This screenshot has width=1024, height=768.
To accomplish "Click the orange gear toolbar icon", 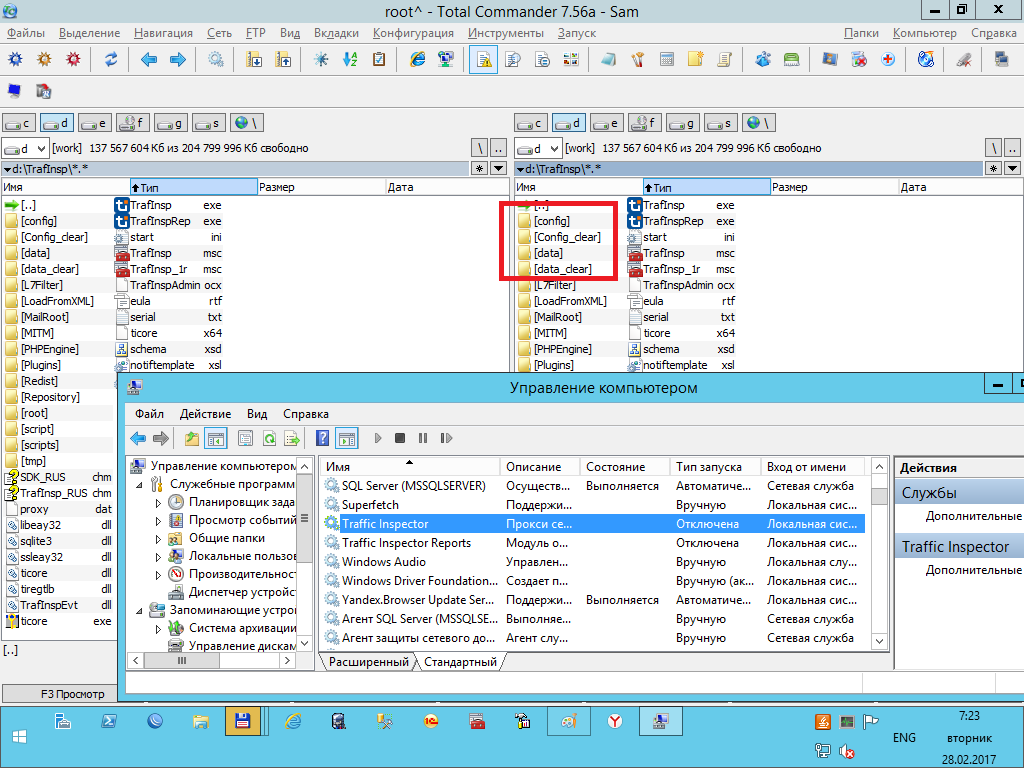I will (x=44, y=59).
